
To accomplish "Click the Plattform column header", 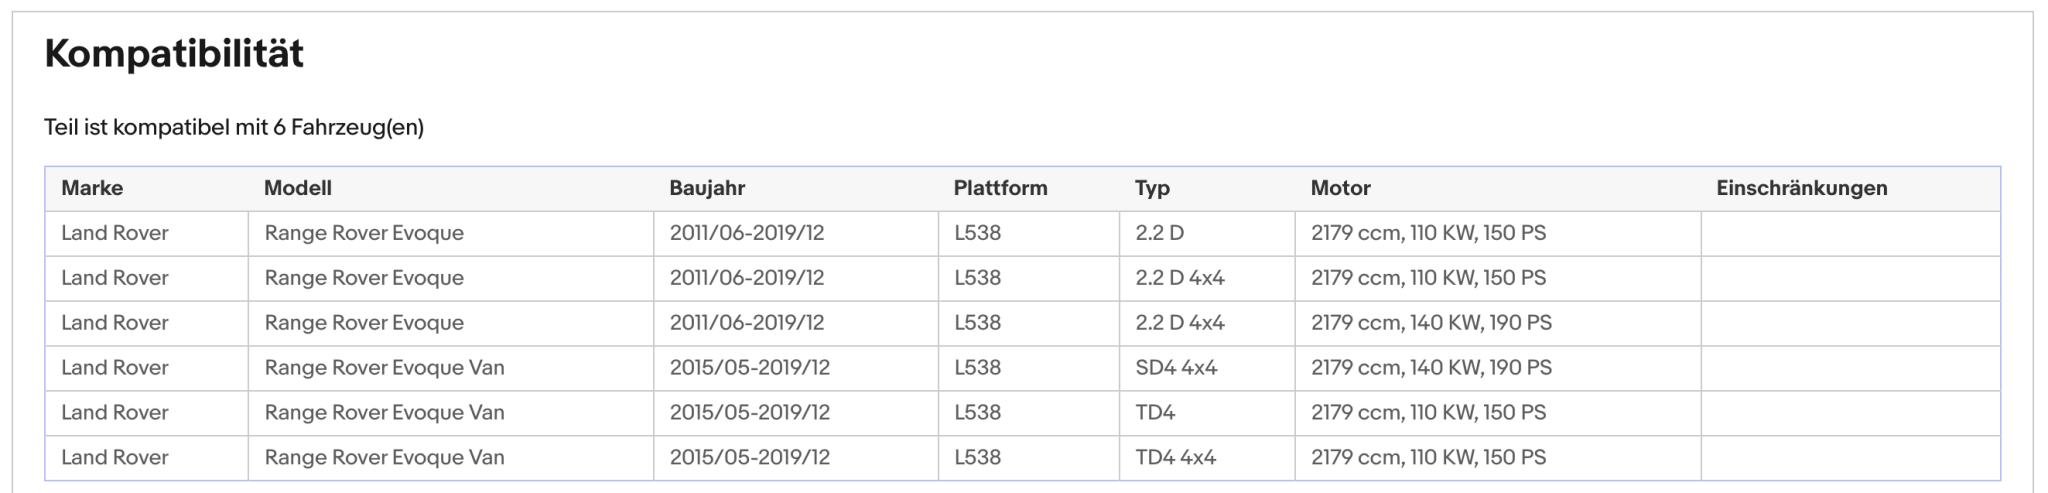I will coord(1000,188).
